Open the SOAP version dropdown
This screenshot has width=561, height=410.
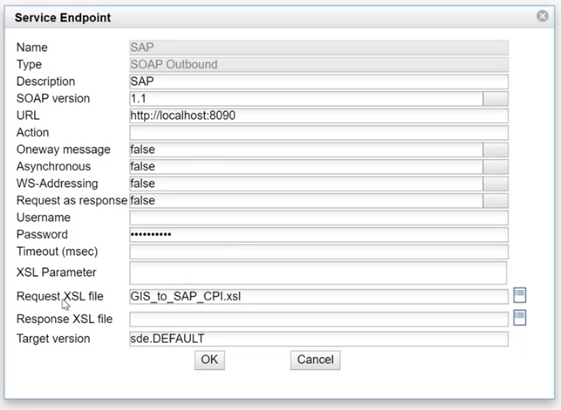496,99
